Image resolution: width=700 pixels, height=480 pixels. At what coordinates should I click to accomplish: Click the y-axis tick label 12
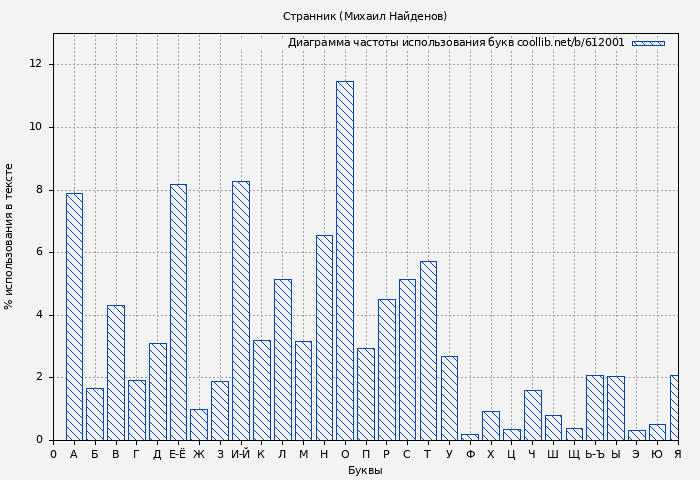click(36, 64)
